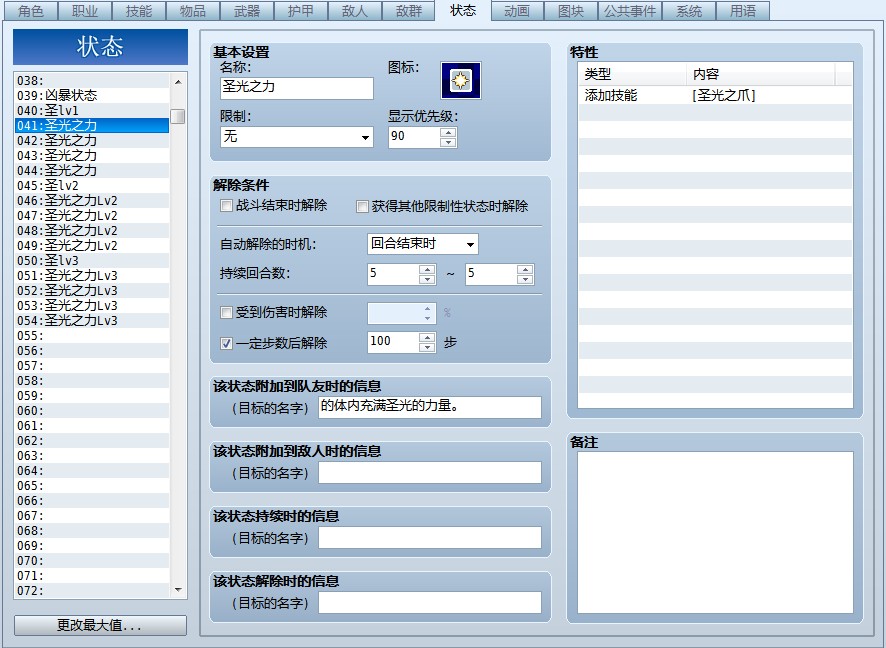This screenshot has width=886, height=648.
Task: Select state 042:圣光之力
Action: point(92,140)
